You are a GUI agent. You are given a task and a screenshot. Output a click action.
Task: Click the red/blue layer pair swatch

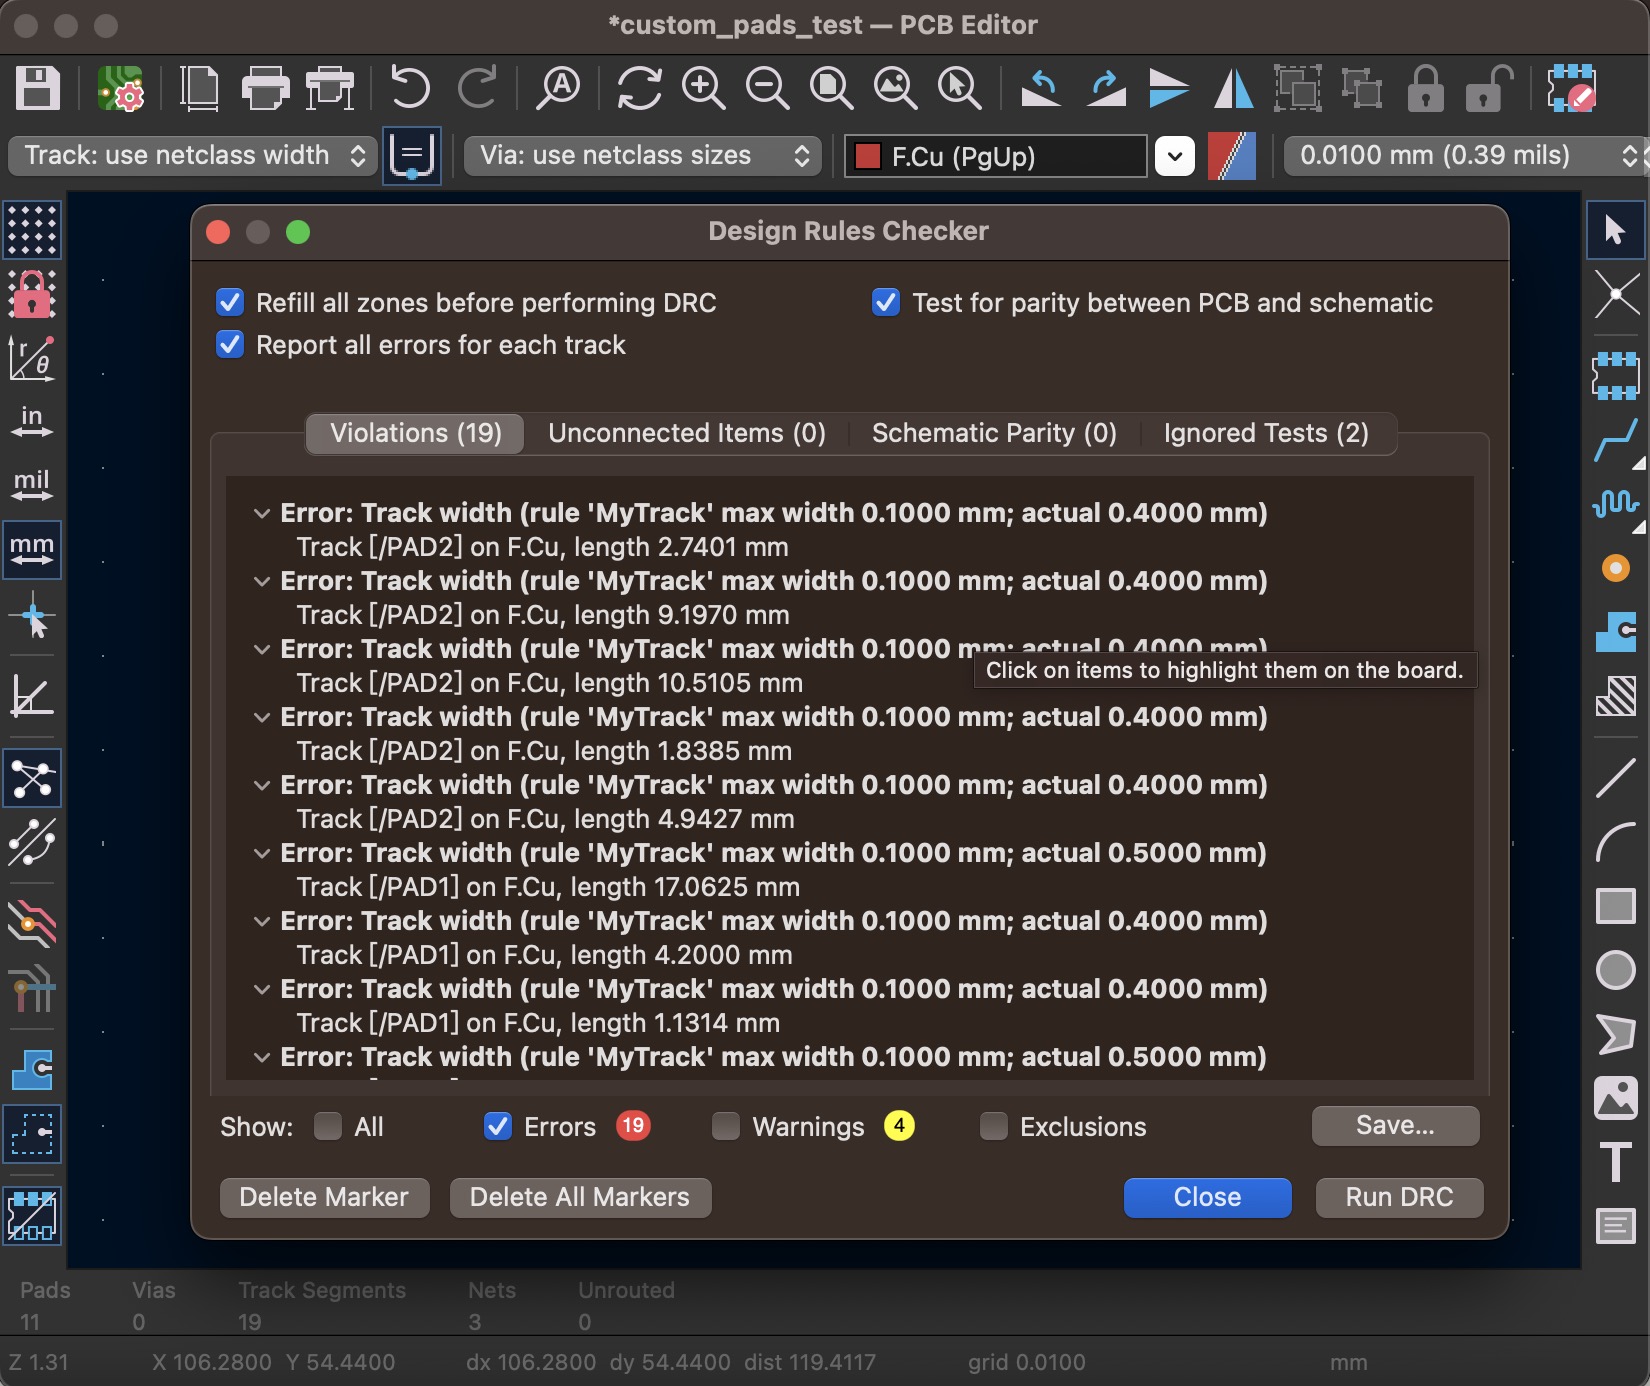1231,156
